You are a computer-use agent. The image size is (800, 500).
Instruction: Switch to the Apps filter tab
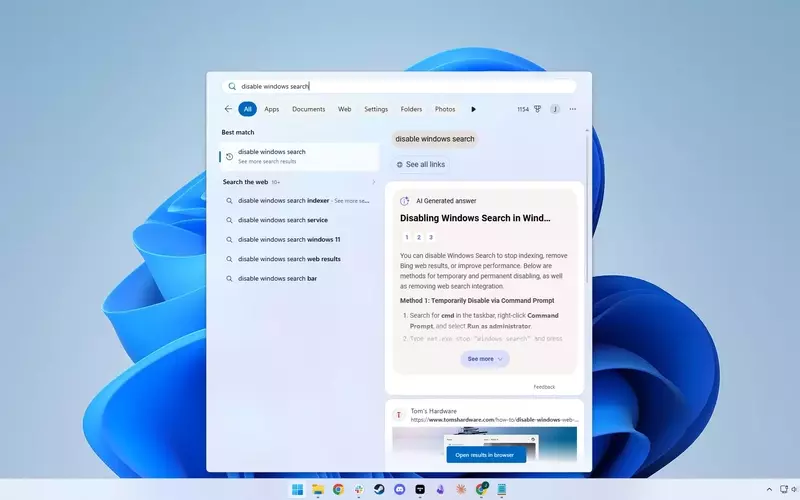pos(271,109)
